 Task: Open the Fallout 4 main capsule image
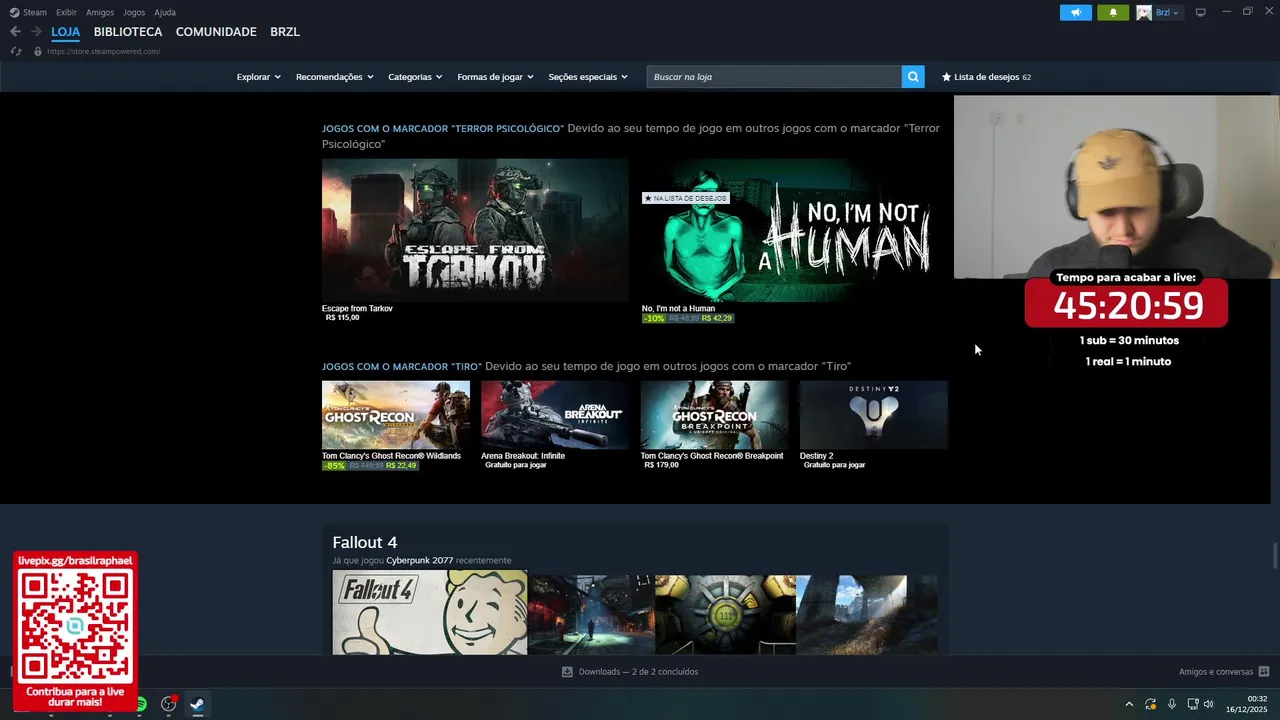(x=430, y=613)
